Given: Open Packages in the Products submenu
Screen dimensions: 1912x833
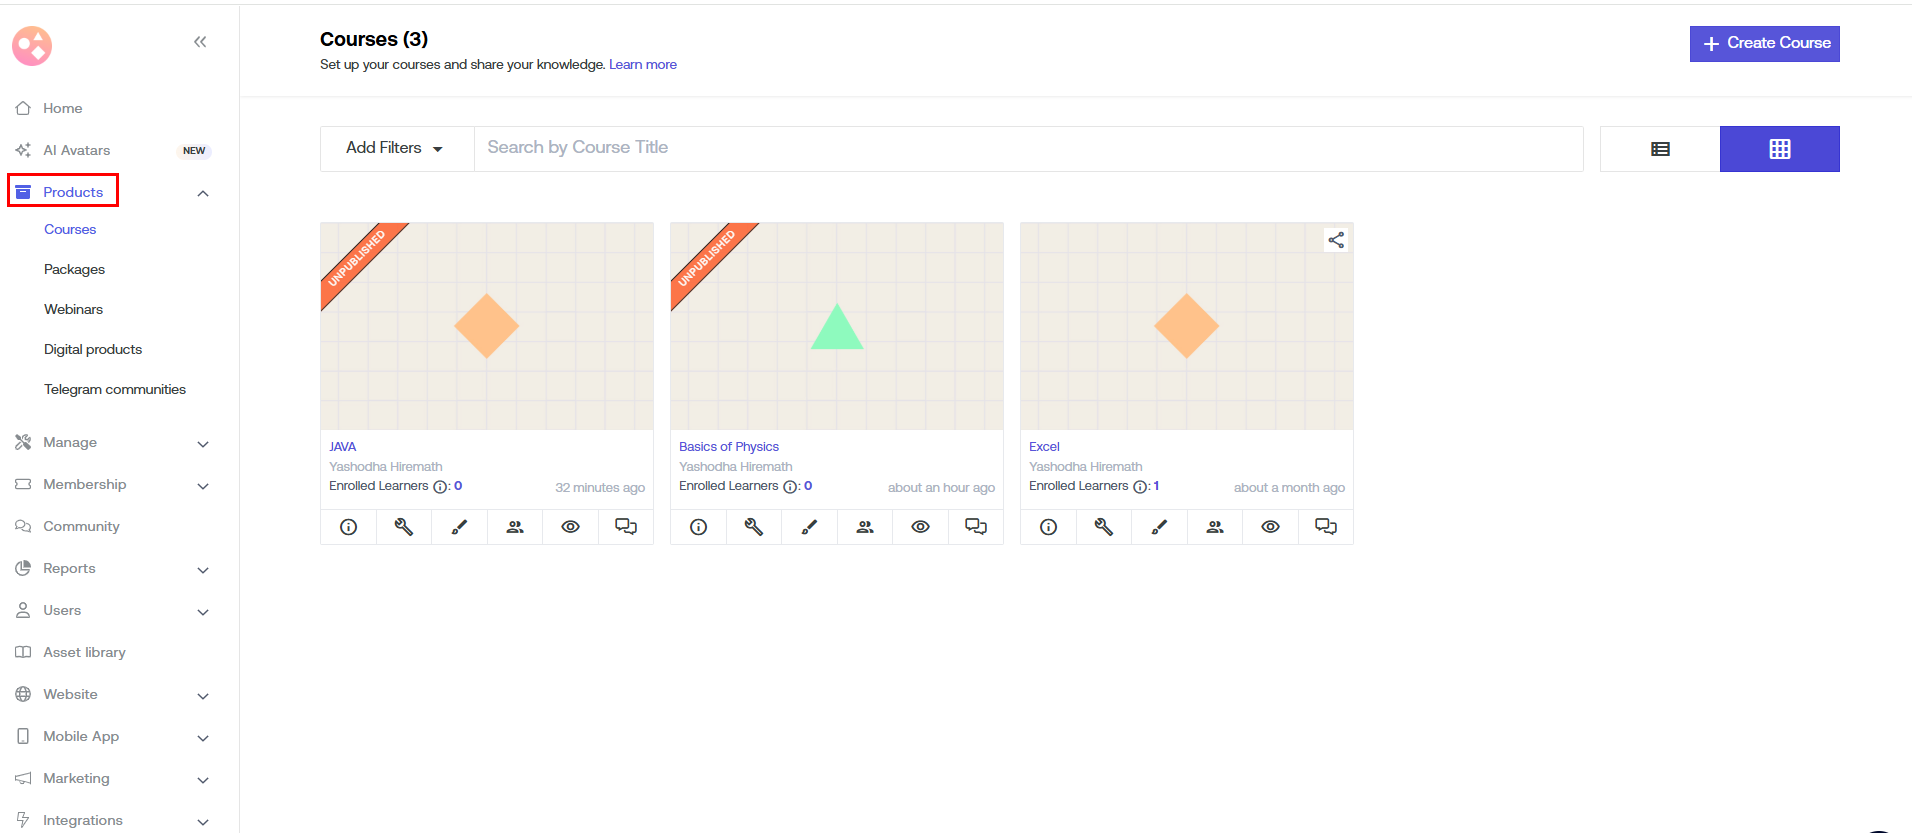Looking at the screenshot, I should 74,269.
